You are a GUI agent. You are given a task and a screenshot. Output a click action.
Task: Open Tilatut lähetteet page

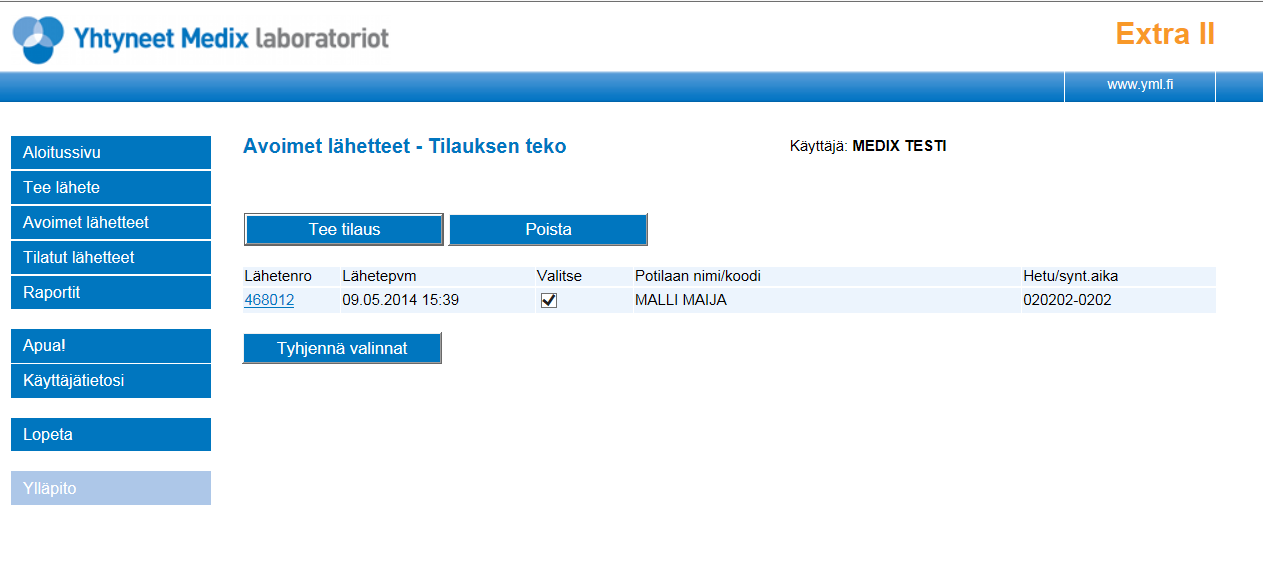tap(111, 258)
